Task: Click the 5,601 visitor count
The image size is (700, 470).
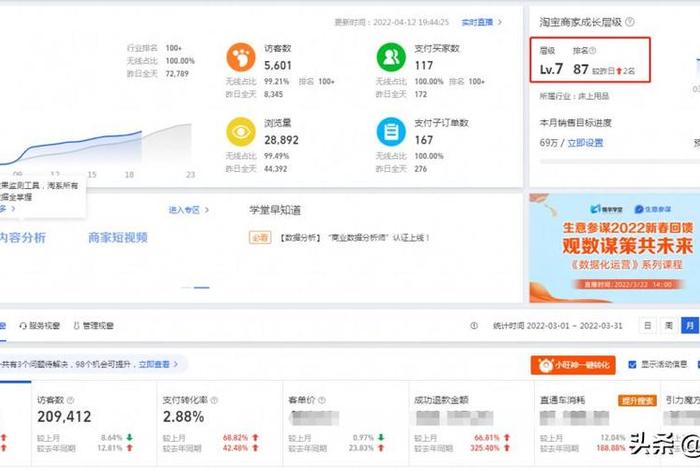Action: [x=278, y=66]
